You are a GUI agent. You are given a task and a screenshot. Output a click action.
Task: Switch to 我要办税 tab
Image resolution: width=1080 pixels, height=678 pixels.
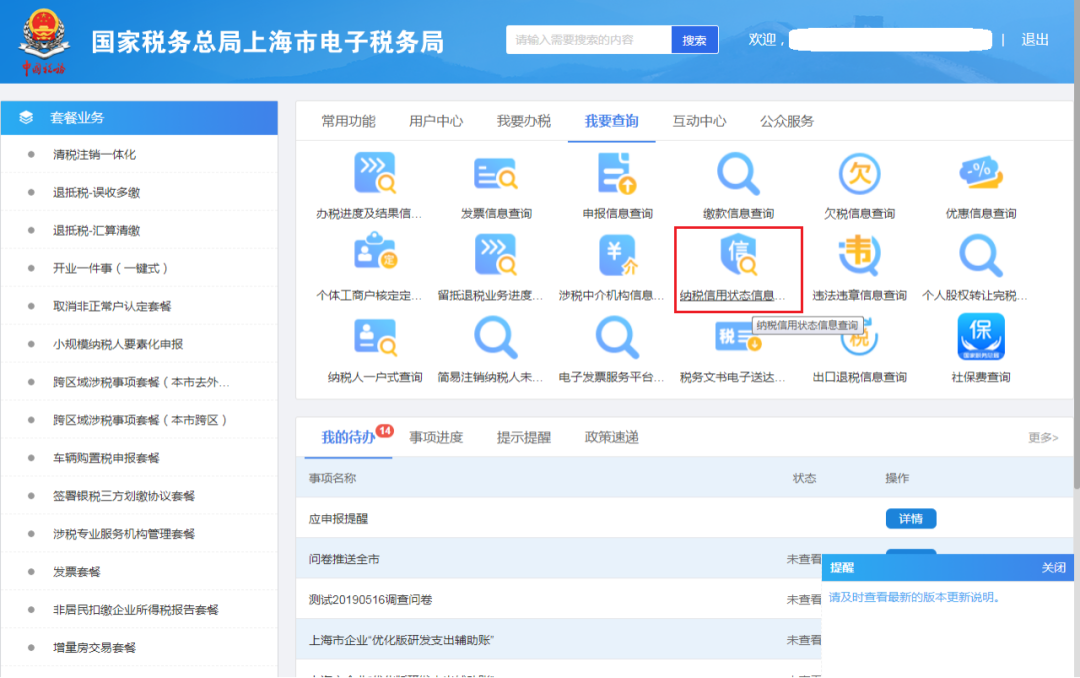pos(523,121)
